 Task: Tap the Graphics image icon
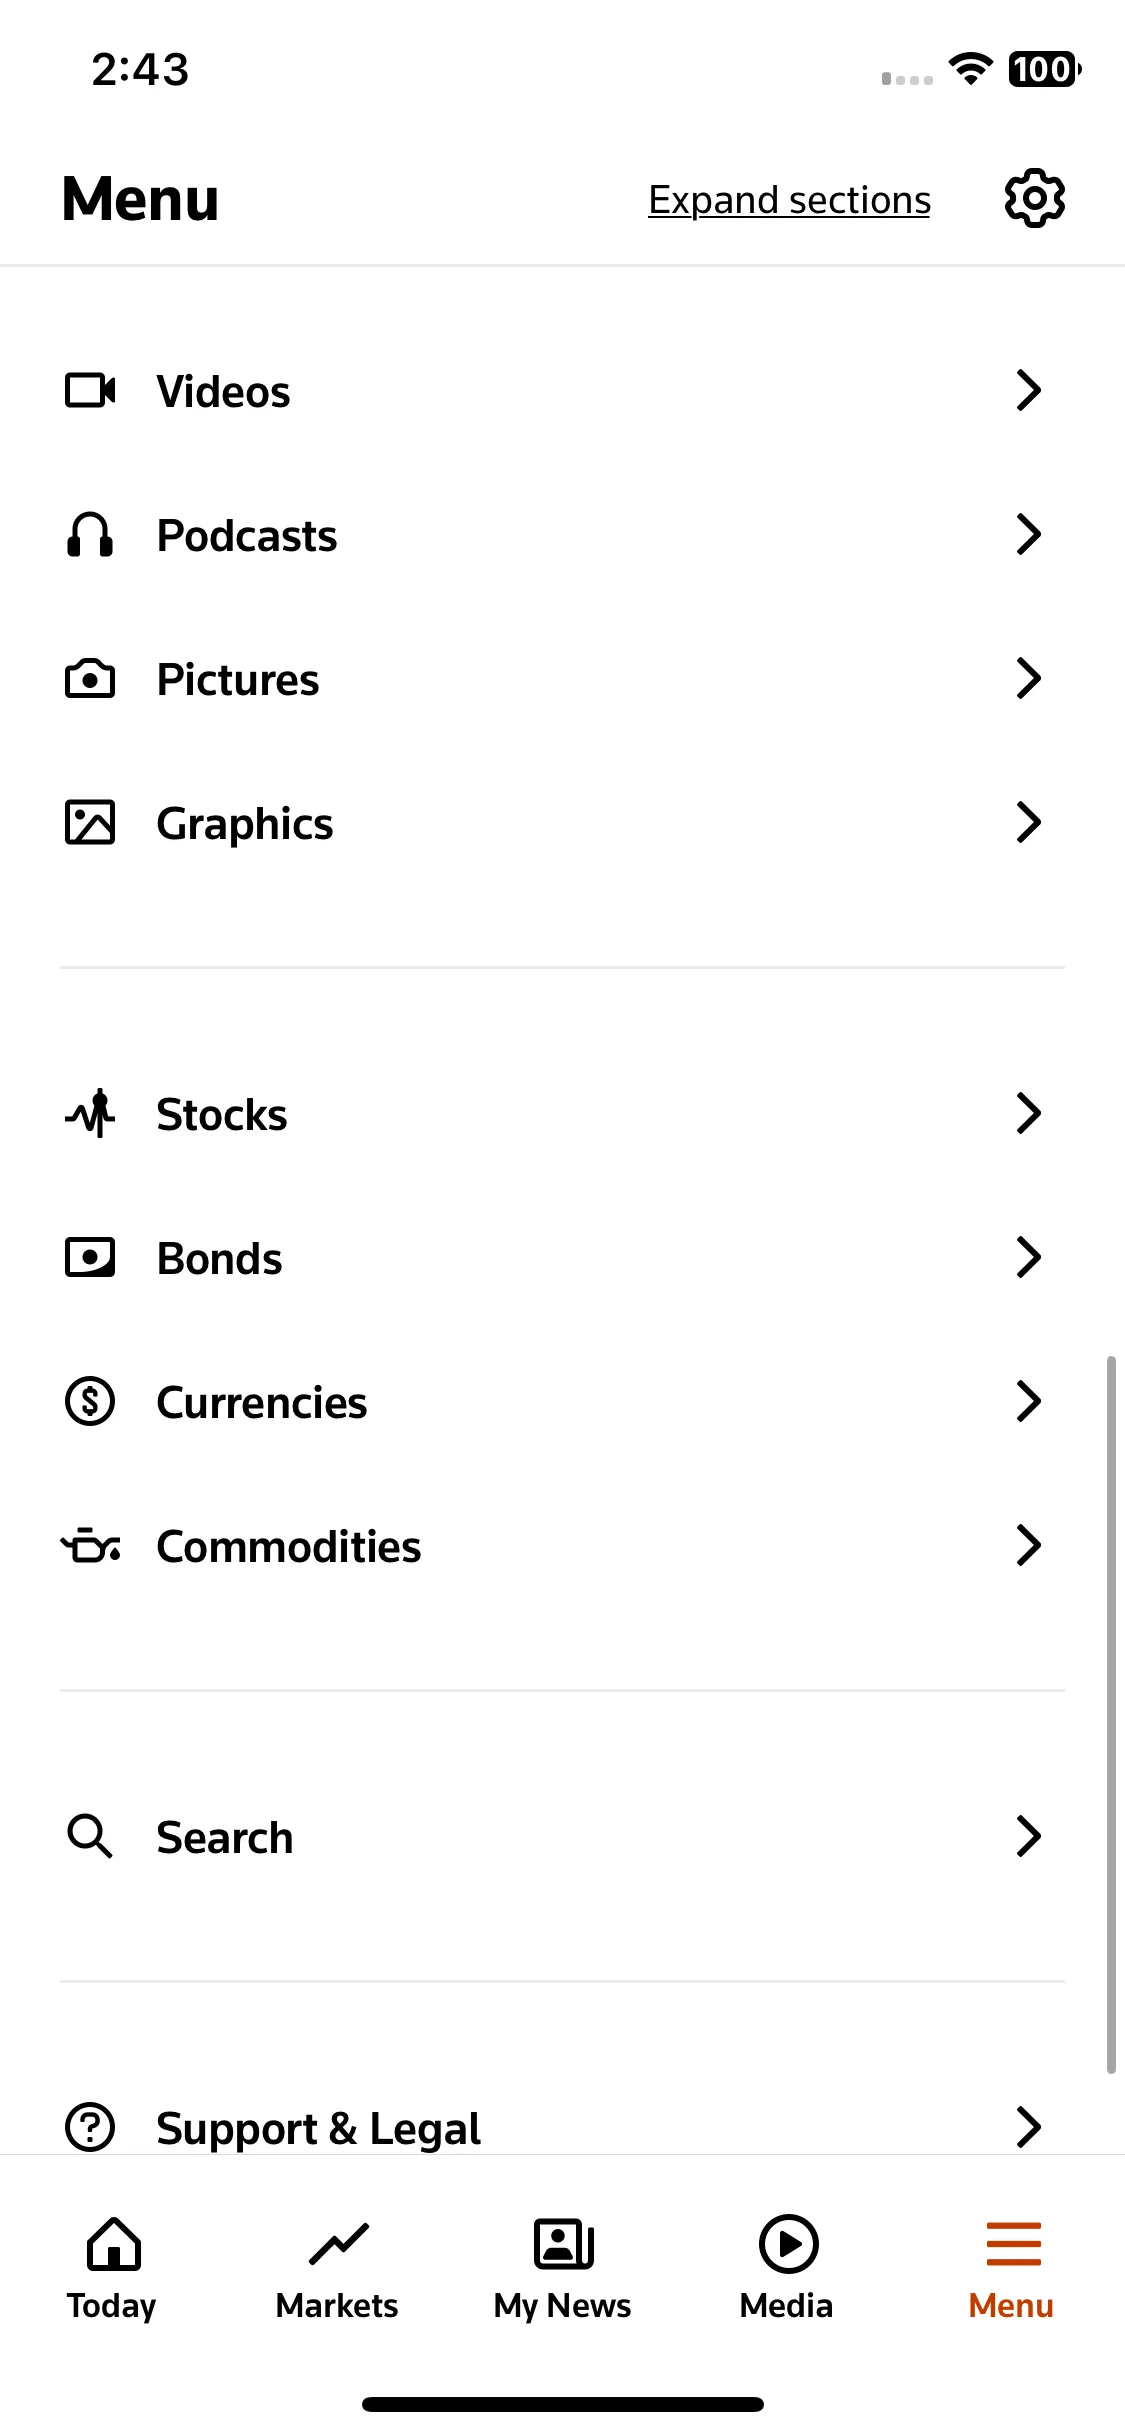click(90, 823)
